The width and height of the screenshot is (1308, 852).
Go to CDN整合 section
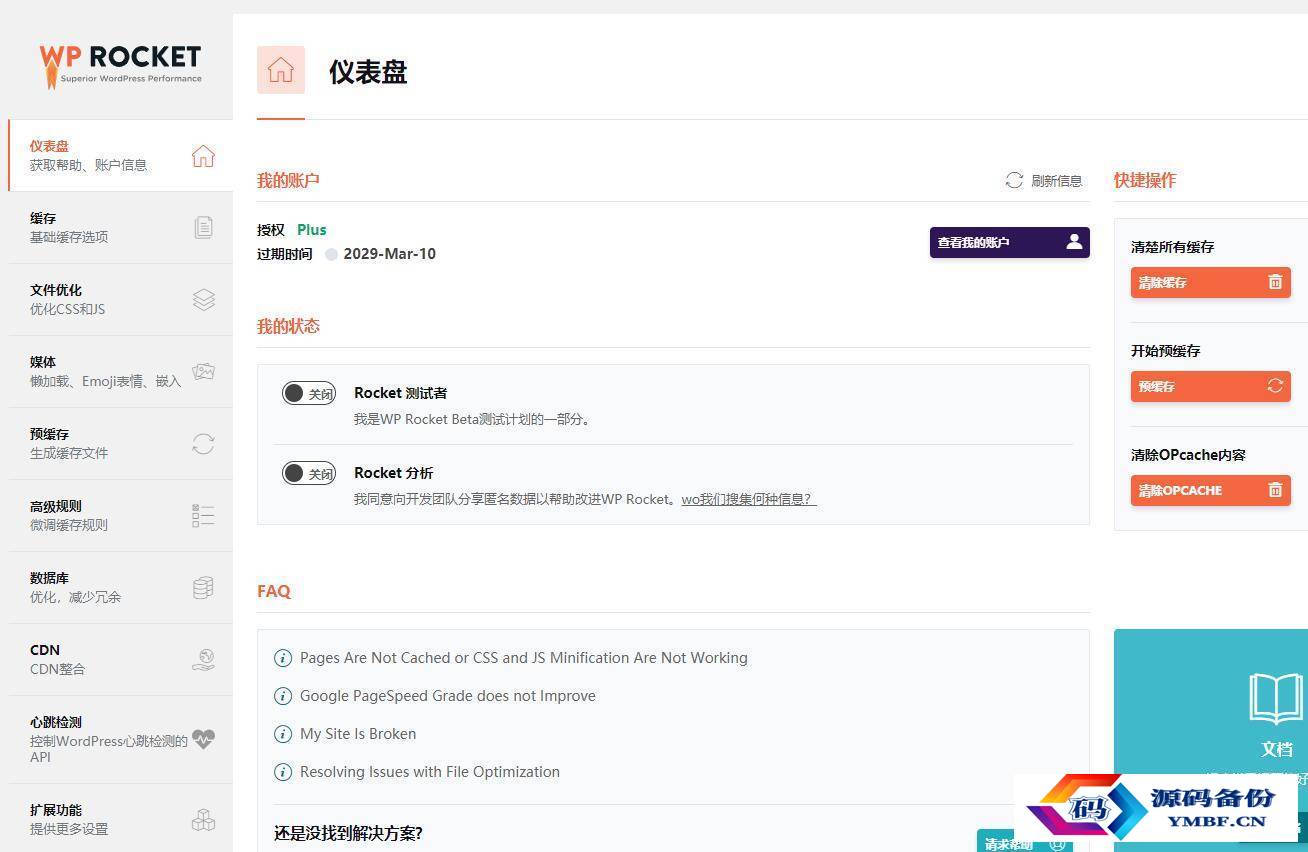tap(120, 659)
